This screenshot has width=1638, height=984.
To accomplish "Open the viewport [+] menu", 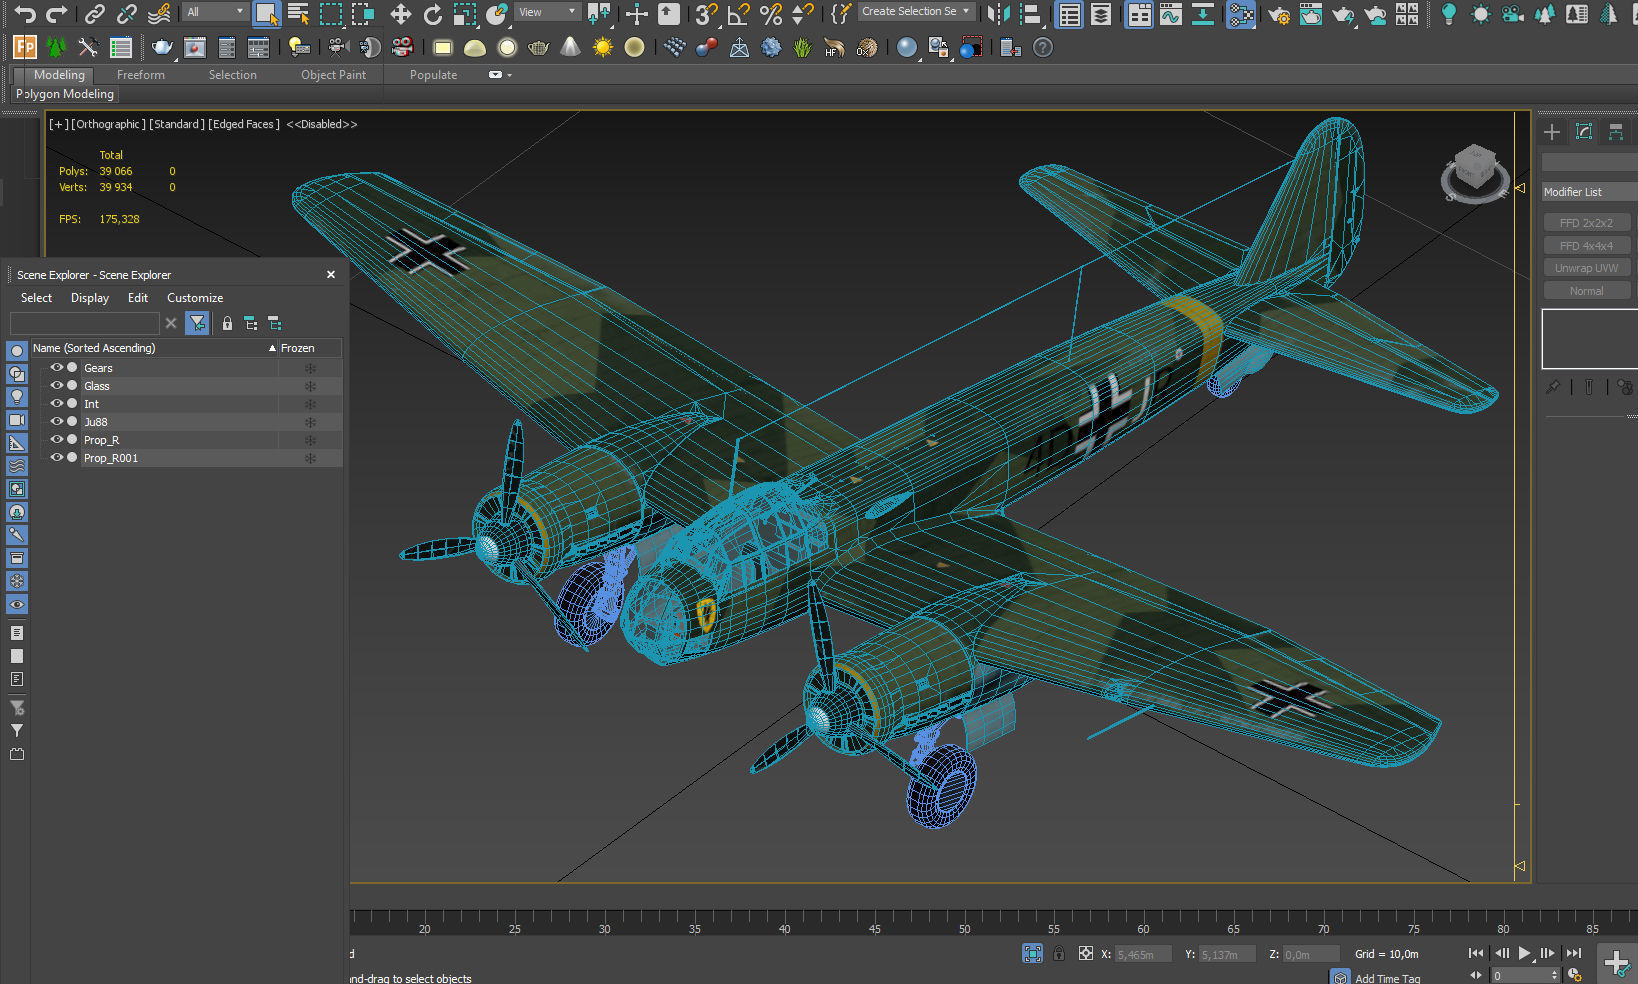I will coord(59,124).
